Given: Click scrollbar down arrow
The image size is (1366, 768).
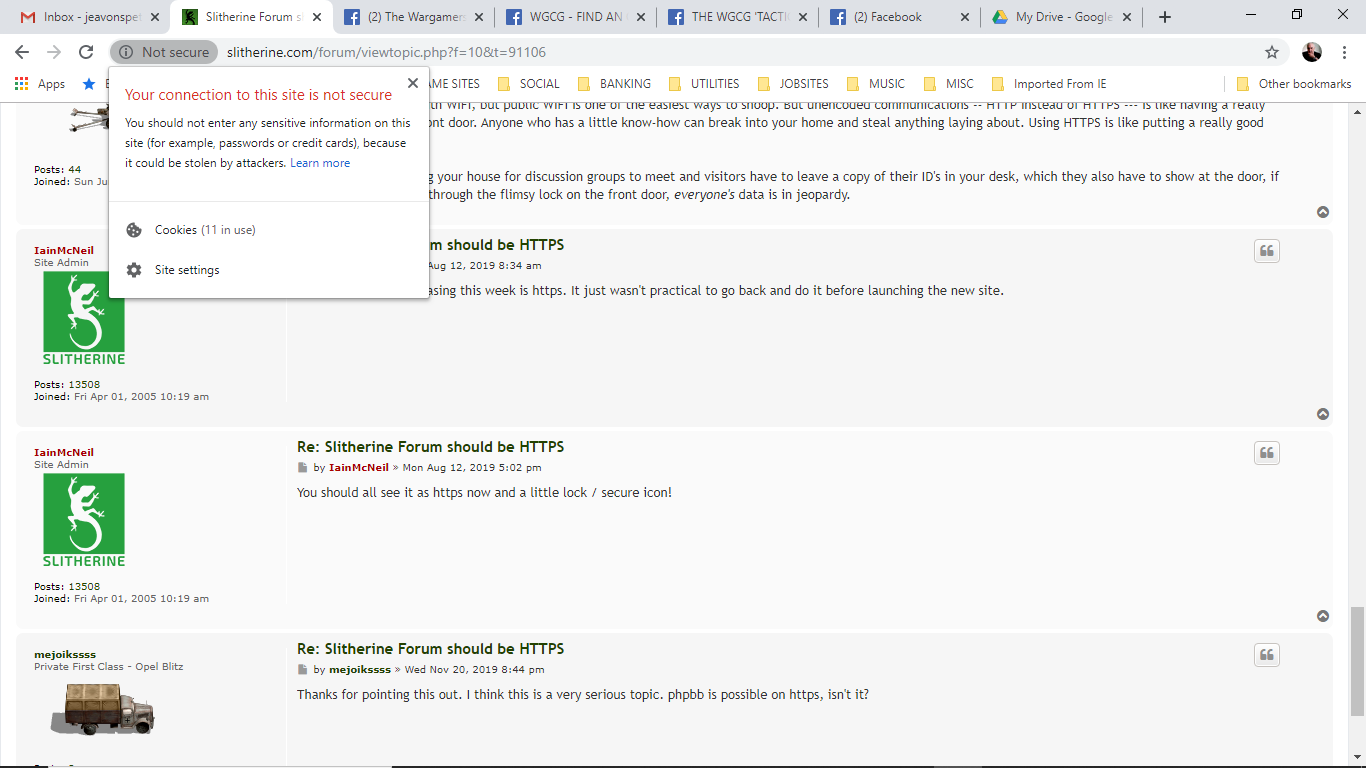Looking at the screenshot, I should 1357,758.
